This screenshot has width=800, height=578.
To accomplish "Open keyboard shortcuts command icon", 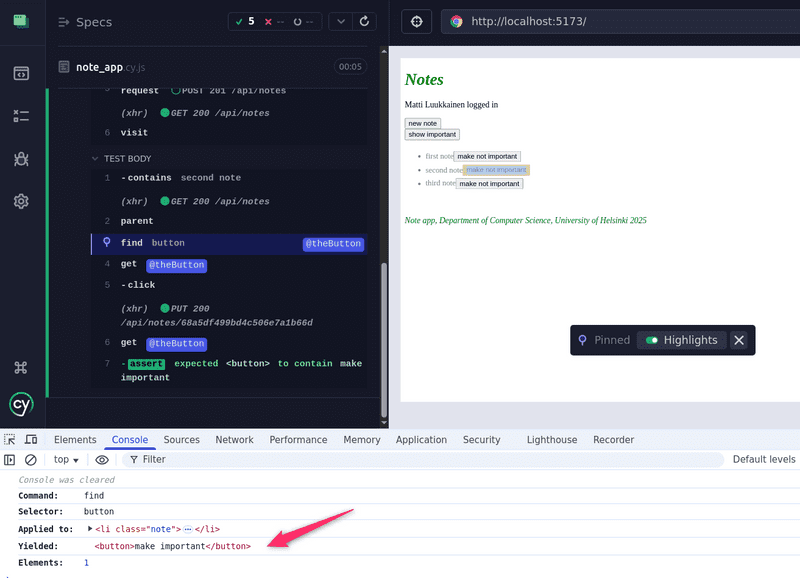I will click(x=21, y=367).
